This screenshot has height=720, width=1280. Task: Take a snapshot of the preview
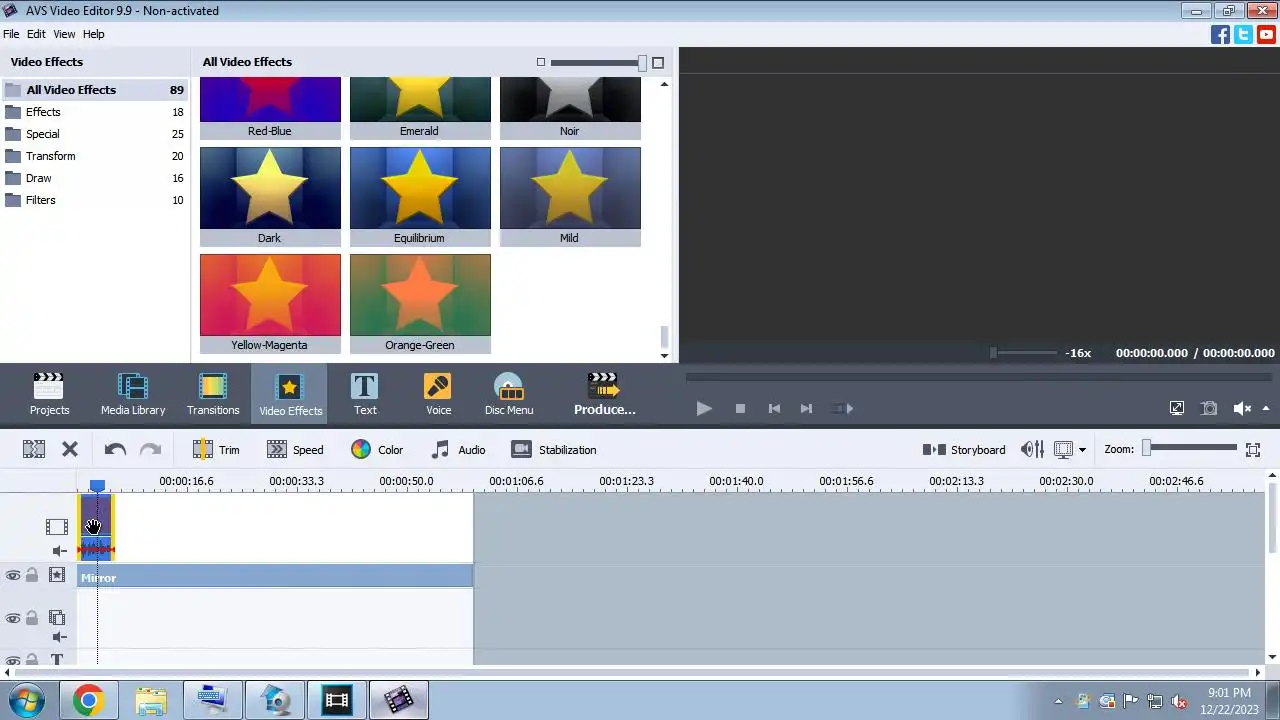(1209, 408)
